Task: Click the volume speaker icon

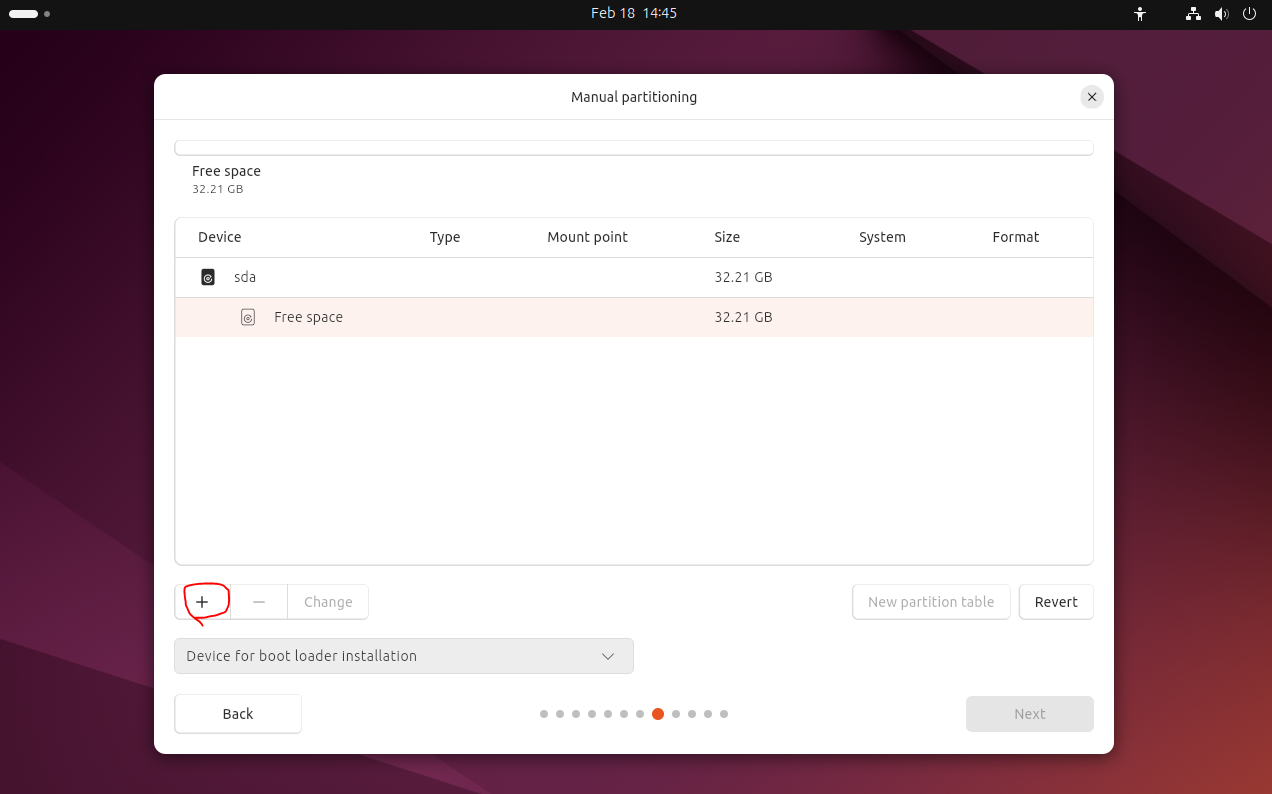Action: pyautogui.click(x=1221, y=14)
